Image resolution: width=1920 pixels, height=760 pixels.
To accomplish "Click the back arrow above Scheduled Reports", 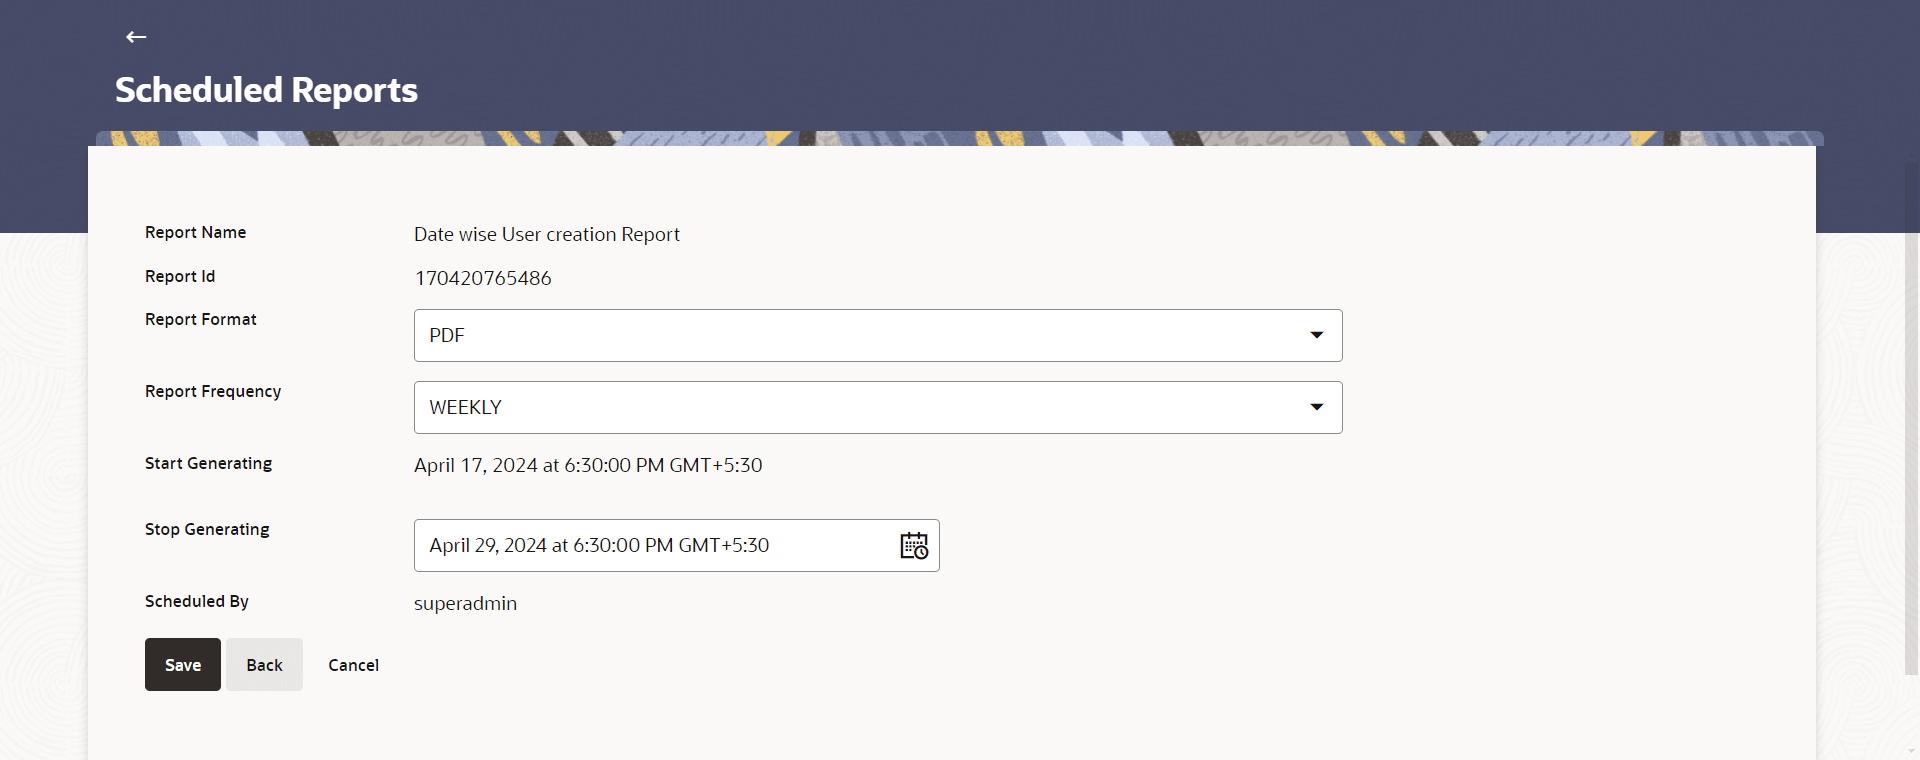I will click(x=136, y=37).
